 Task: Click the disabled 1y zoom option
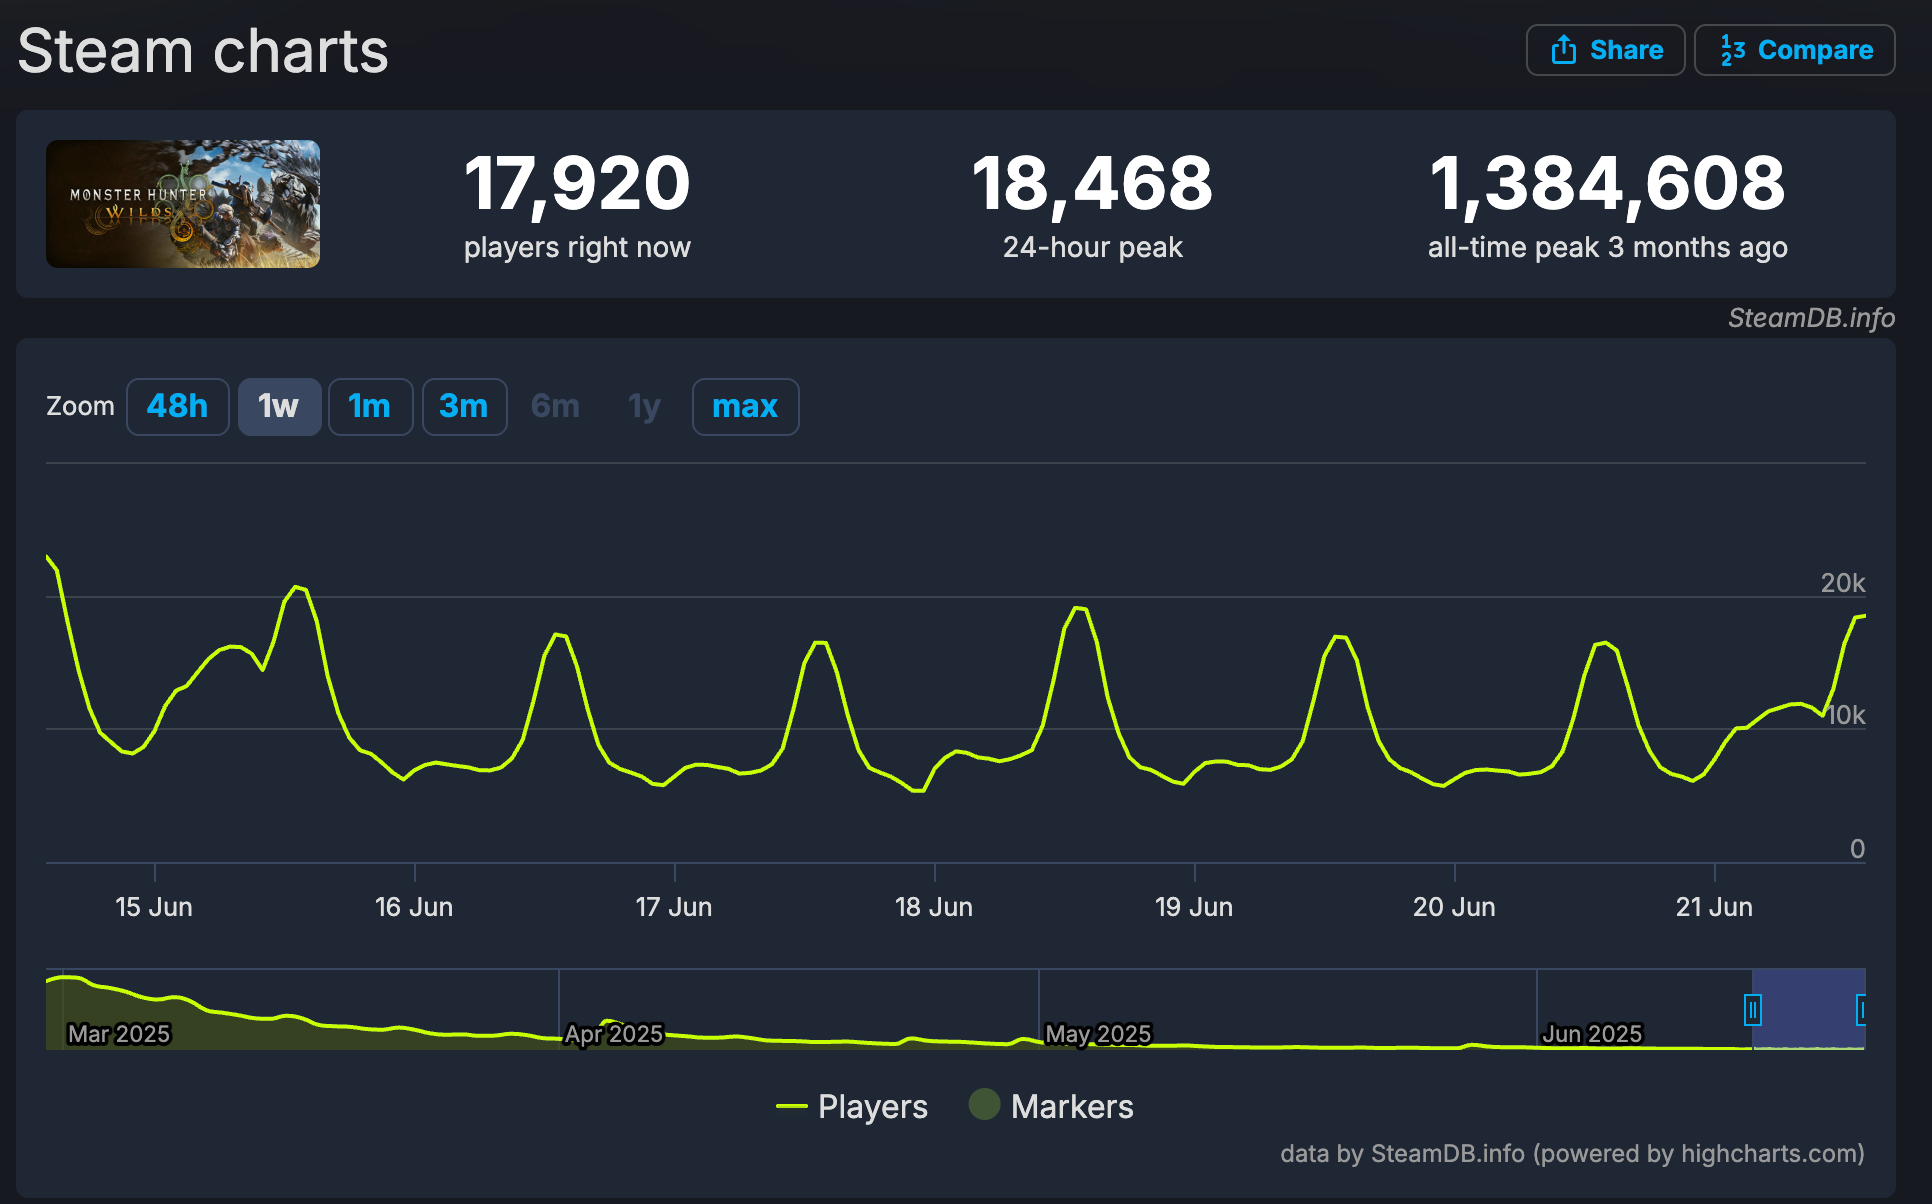coord(644,407)
